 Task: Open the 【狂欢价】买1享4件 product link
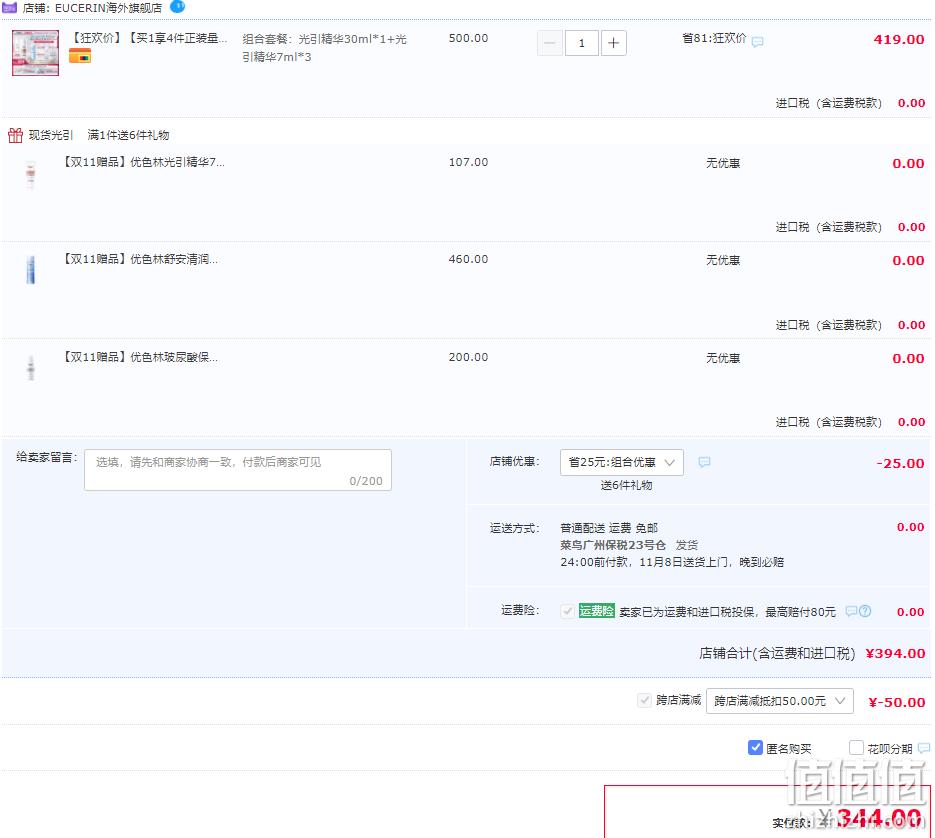(x=149, y=38)
